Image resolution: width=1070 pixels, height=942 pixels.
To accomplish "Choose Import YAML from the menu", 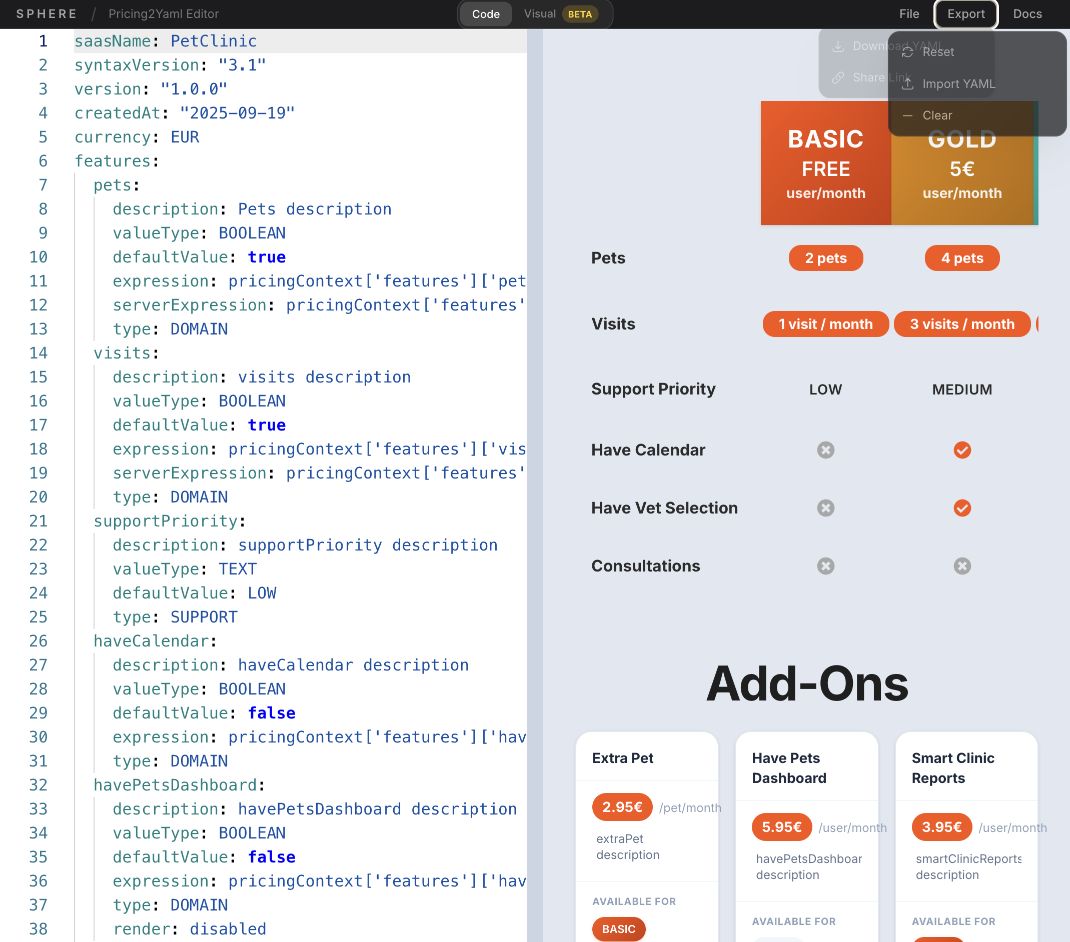I will 977,84.
